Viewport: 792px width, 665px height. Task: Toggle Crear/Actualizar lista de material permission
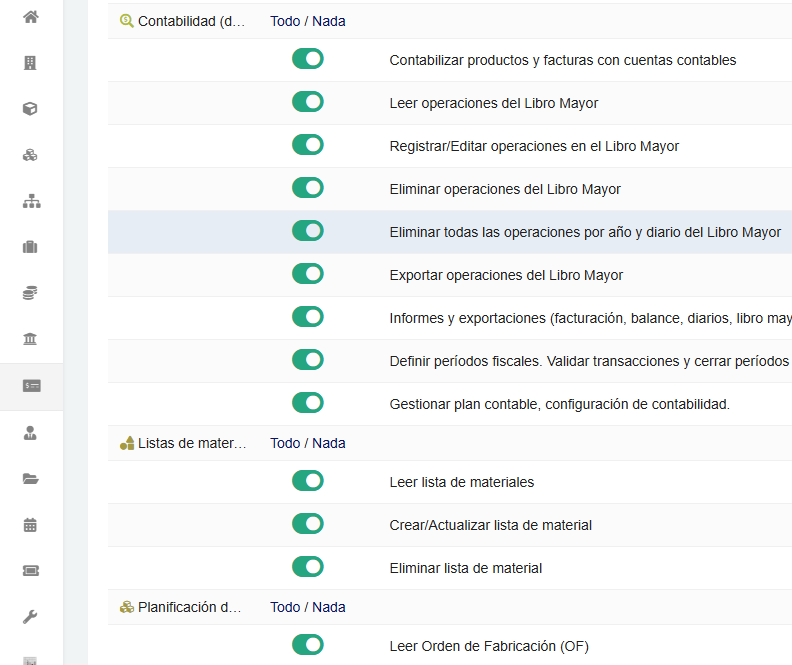coord(308,524)
